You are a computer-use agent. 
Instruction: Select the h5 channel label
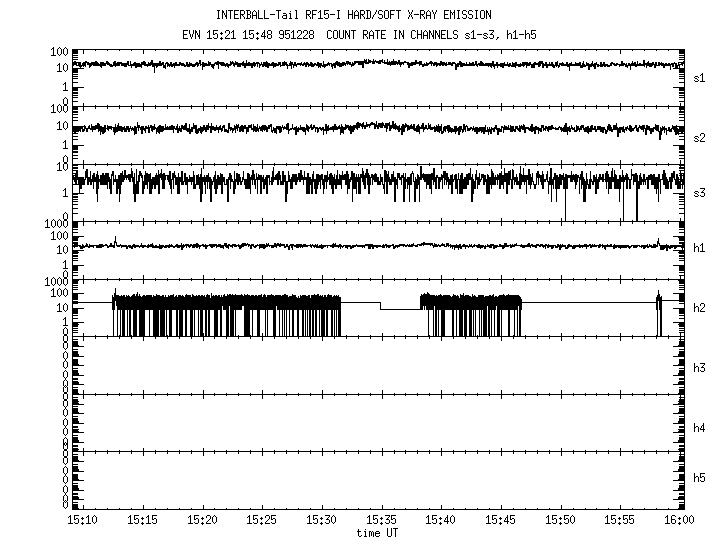click(699, 479)
